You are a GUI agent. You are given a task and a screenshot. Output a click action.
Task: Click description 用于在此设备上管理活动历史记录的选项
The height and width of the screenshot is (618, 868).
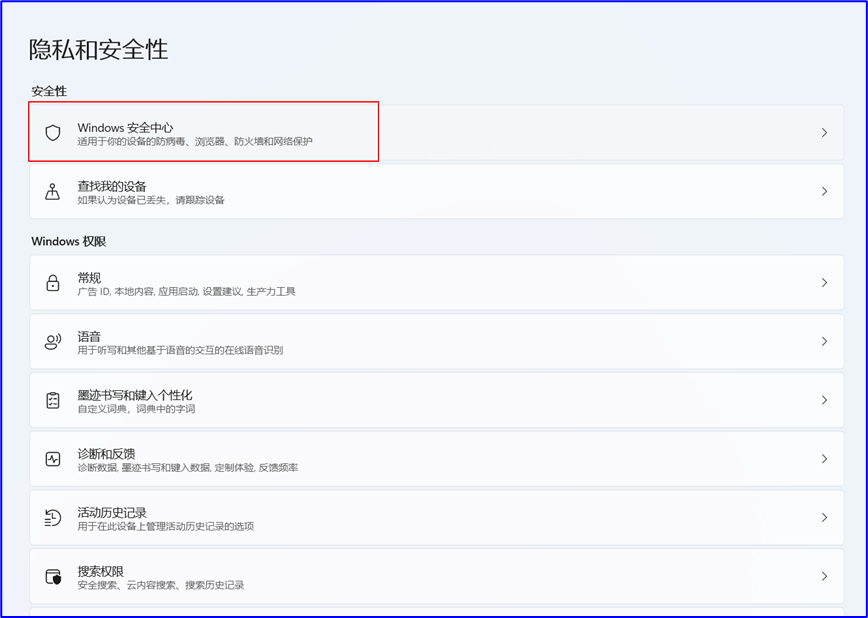[166, 527]
